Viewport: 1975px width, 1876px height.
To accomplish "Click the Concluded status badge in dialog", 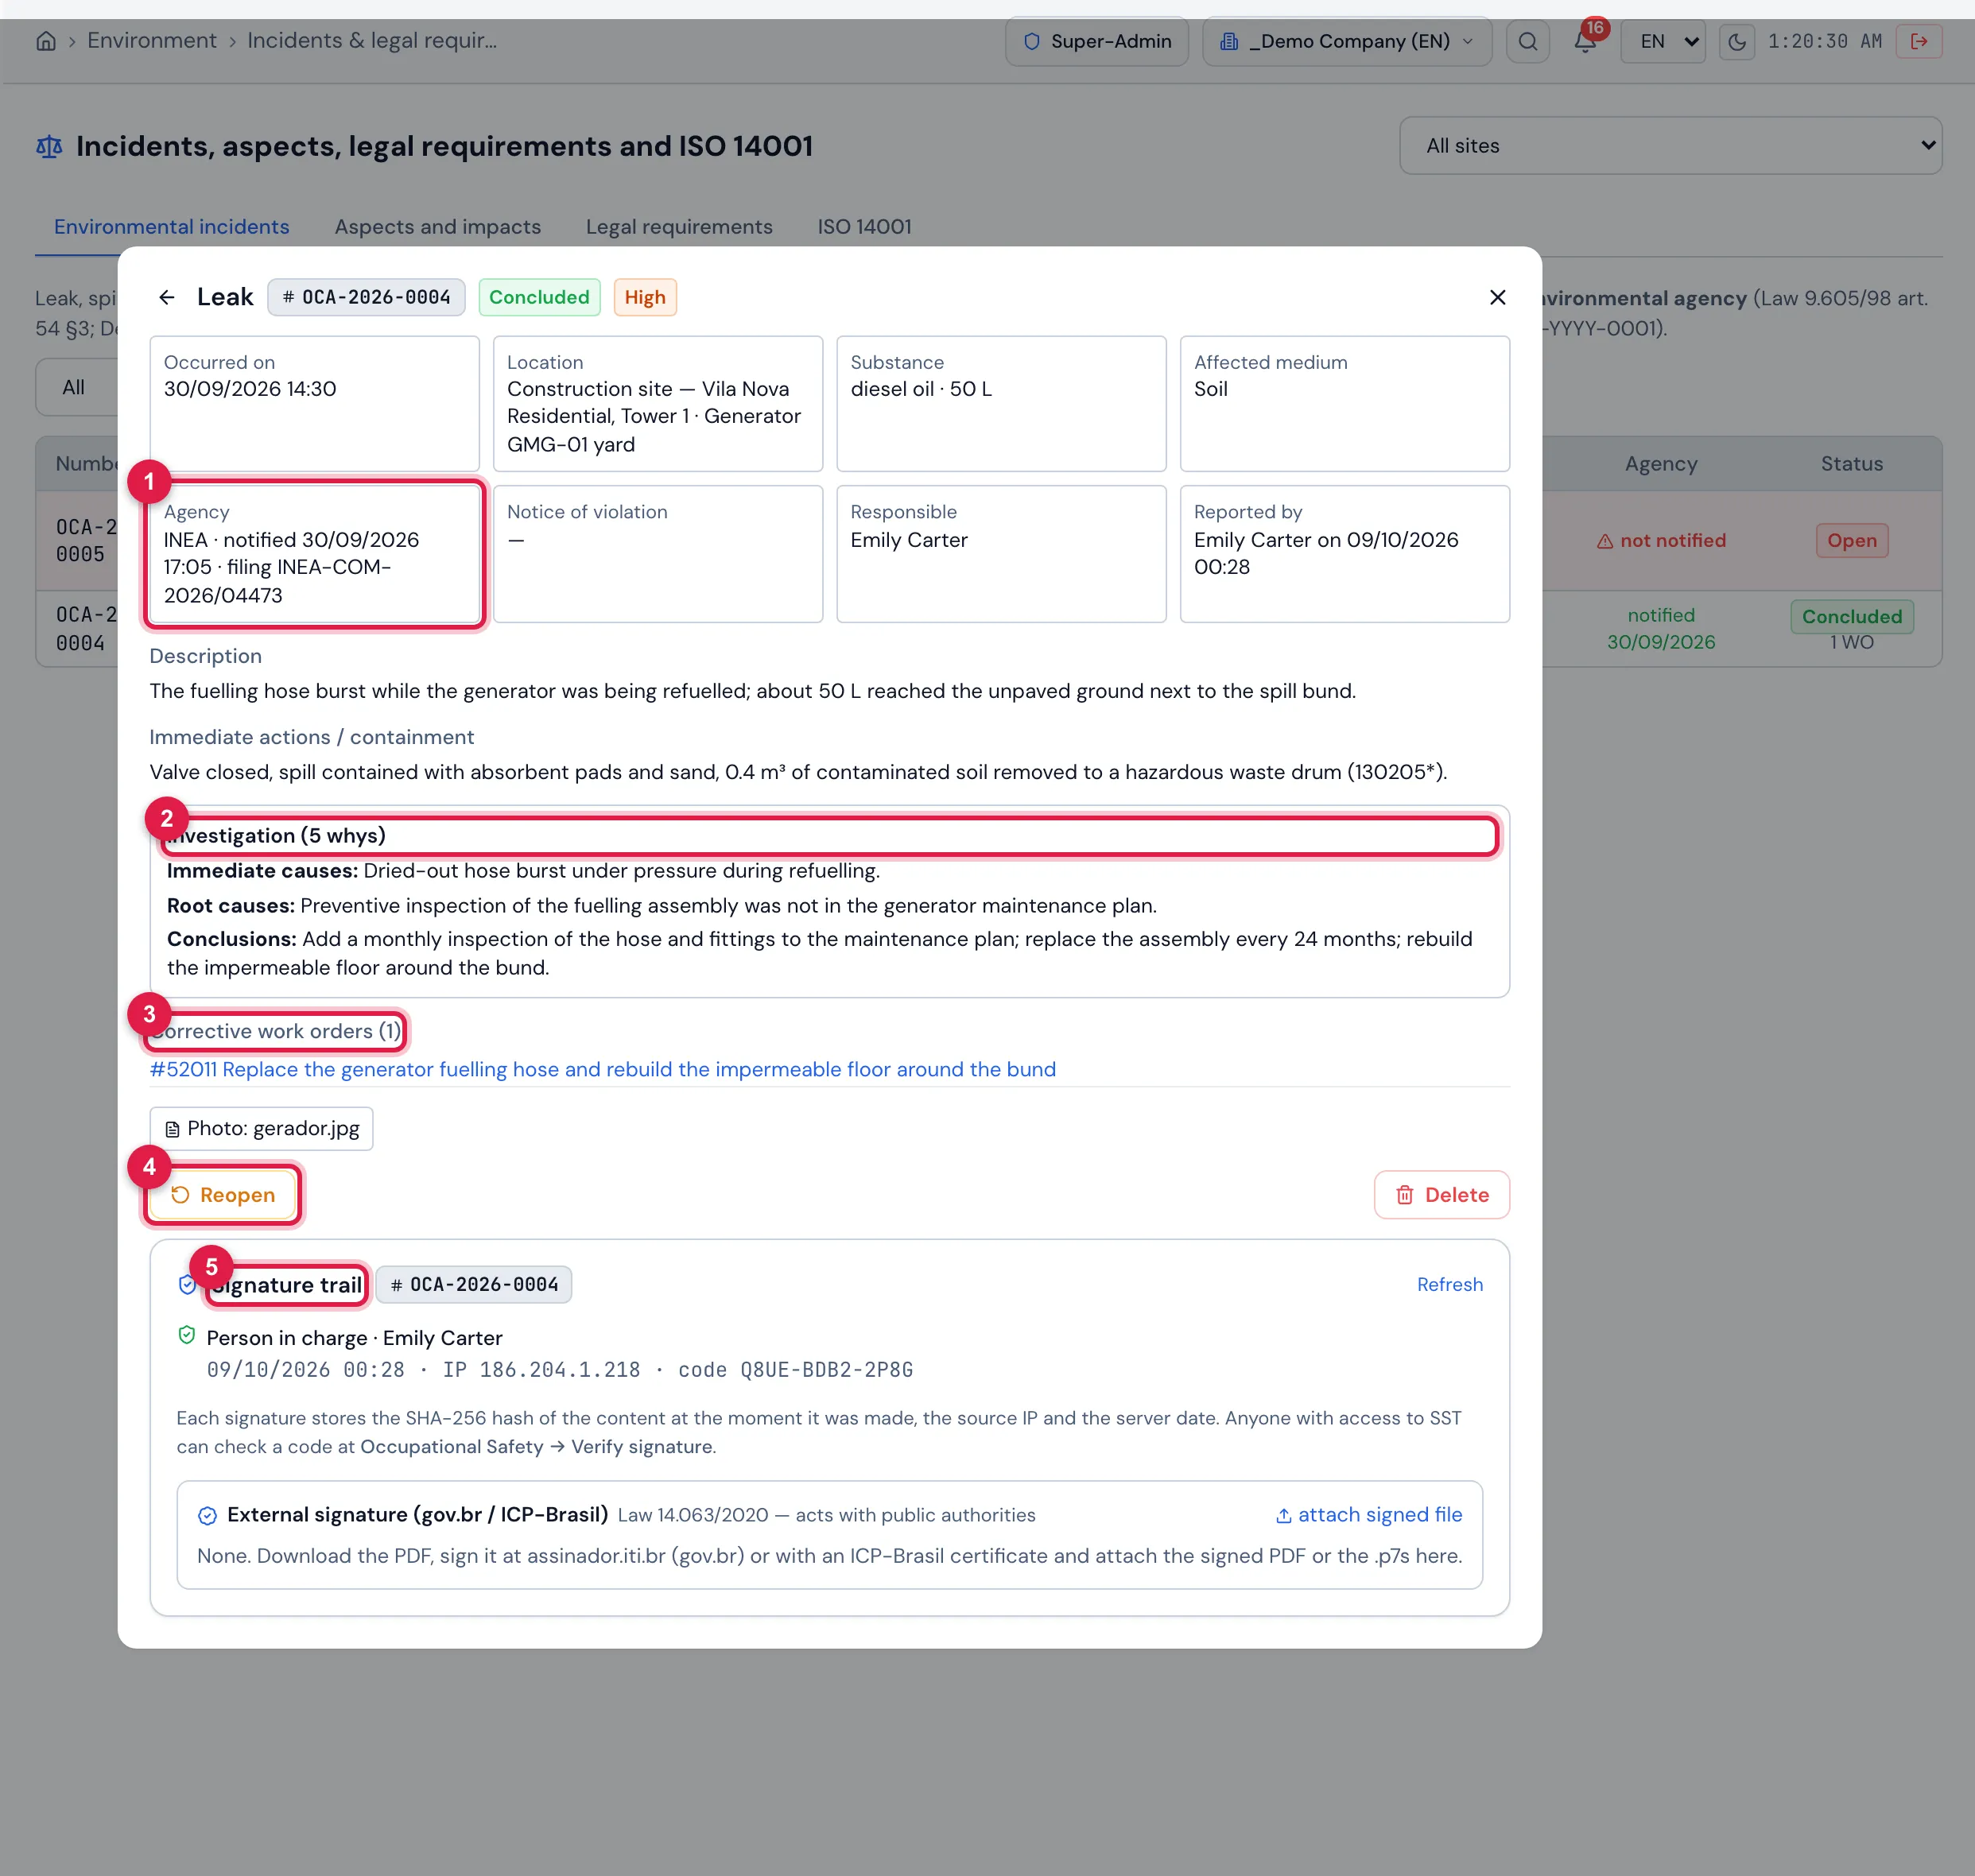I will coord(539,298).
